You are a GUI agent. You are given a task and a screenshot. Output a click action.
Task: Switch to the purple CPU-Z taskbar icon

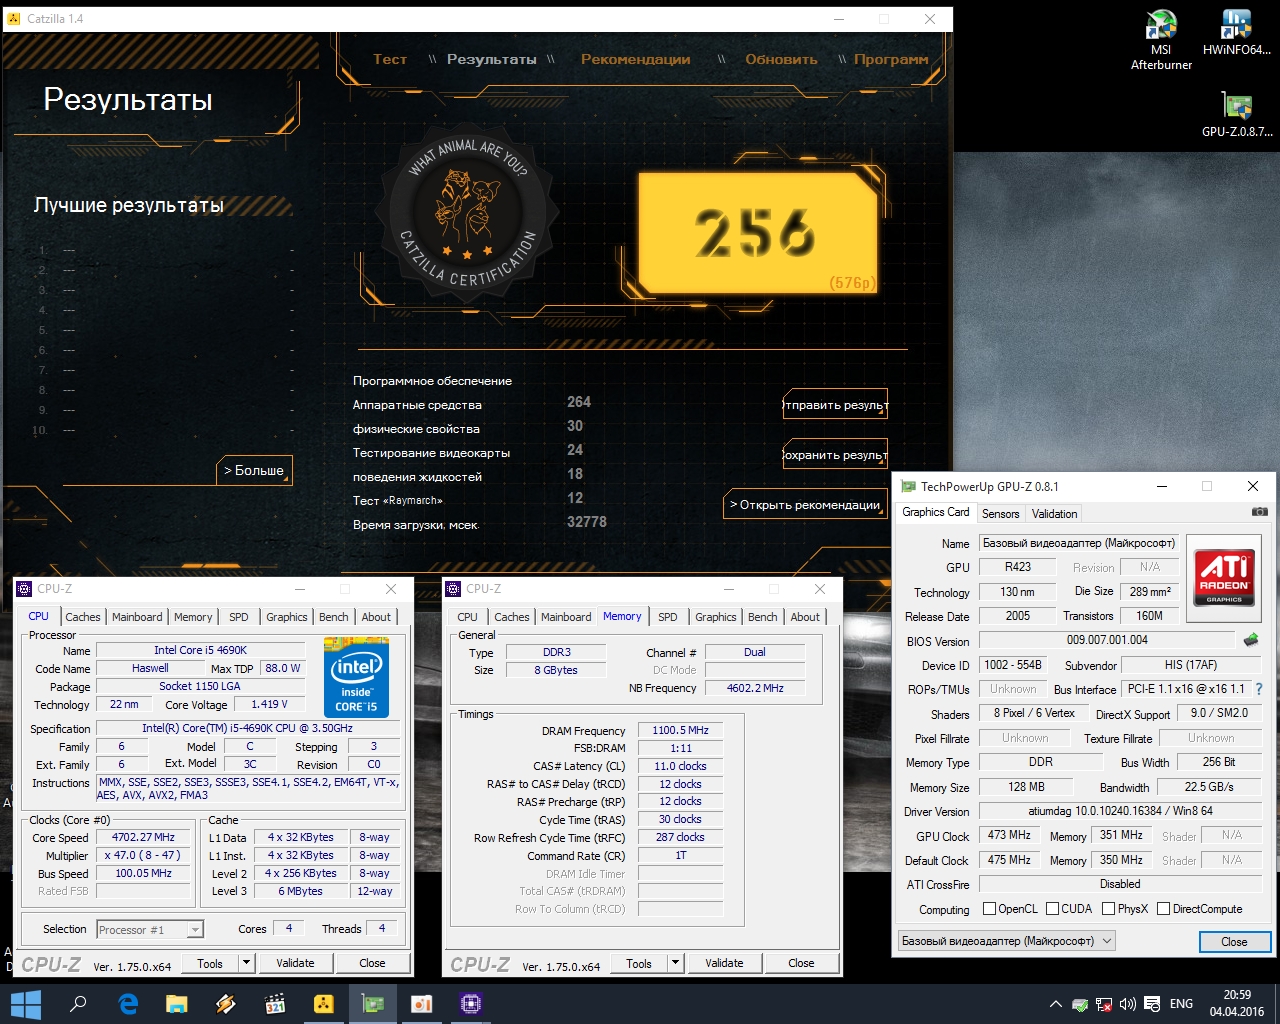(471, 1004)
